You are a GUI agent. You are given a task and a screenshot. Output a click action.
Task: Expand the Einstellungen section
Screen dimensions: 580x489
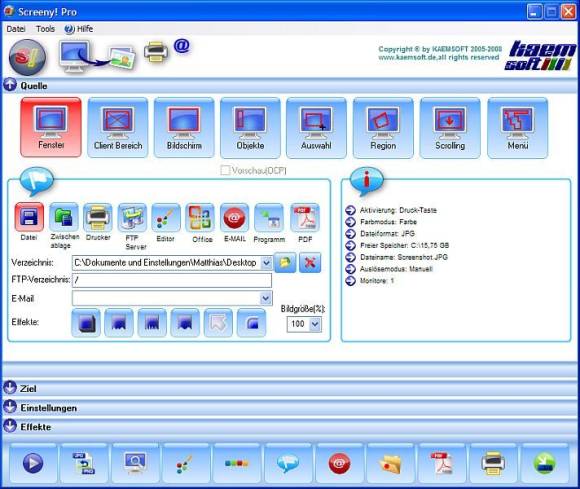pyautogui.click(x=10, y=407)
